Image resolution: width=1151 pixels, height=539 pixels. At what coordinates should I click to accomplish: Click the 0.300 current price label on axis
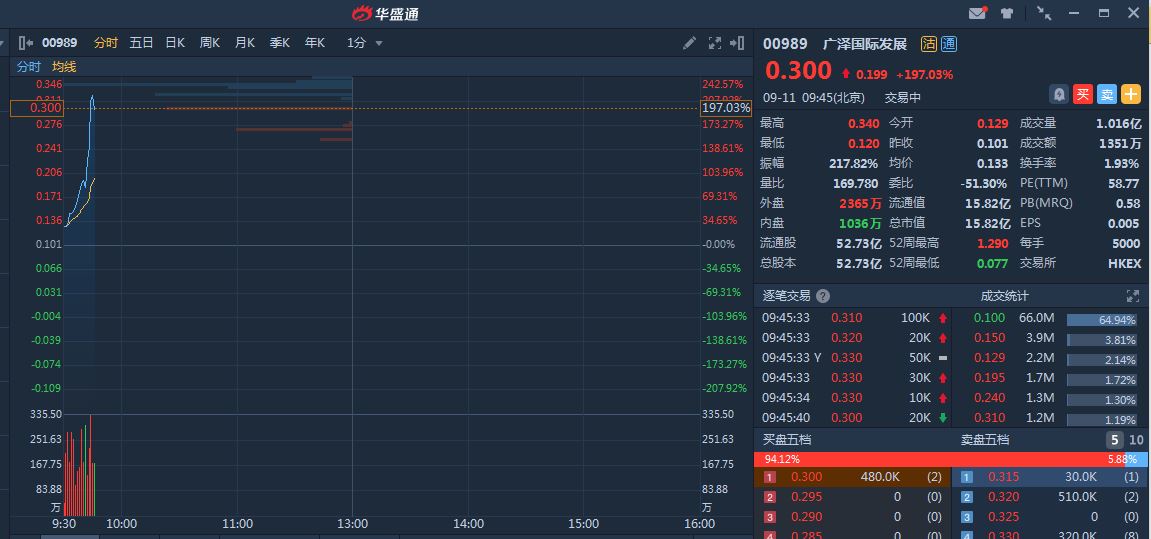pos(37,108)
